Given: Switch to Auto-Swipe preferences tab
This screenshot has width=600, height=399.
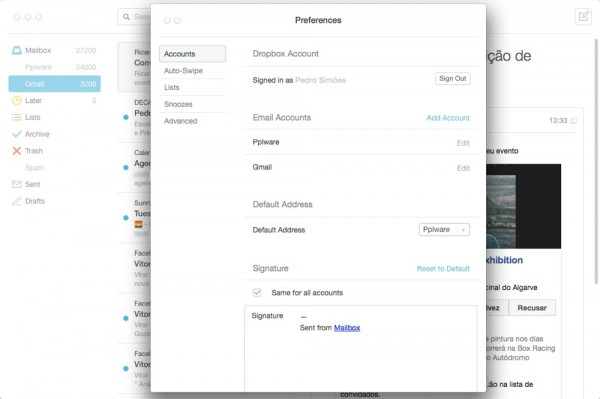Looking at the screenshot, I should [192, 71].
